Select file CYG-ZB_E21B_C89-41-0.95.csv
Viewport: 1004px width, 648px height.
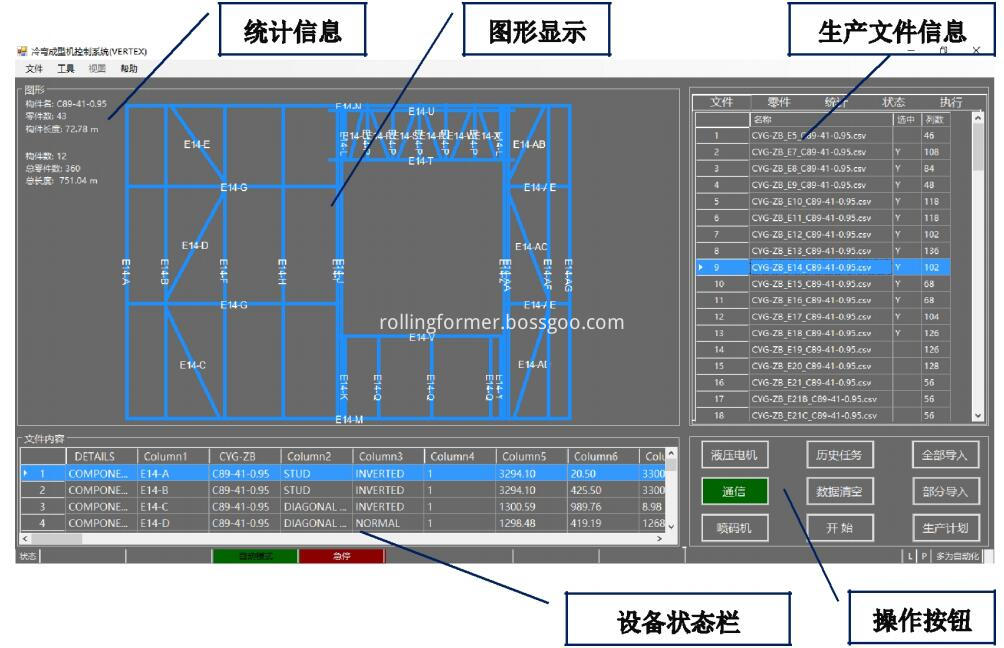(822, 399)
